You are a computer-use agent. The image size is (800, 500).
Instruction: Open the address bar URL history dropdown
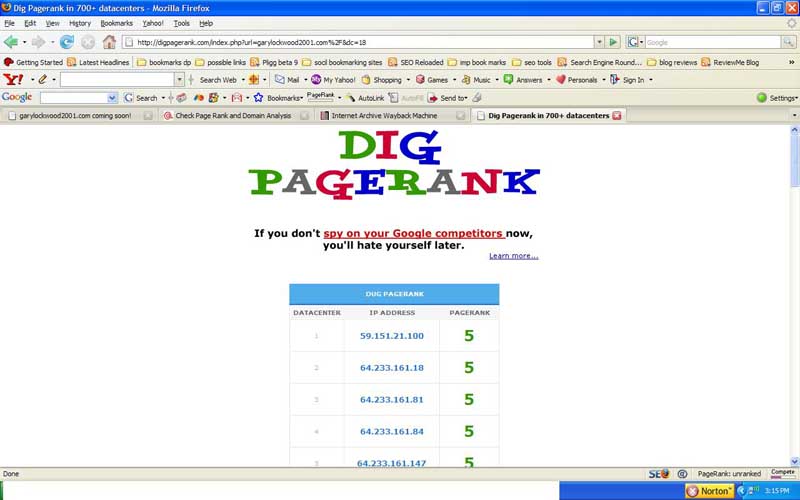click(x=599, y=42)
